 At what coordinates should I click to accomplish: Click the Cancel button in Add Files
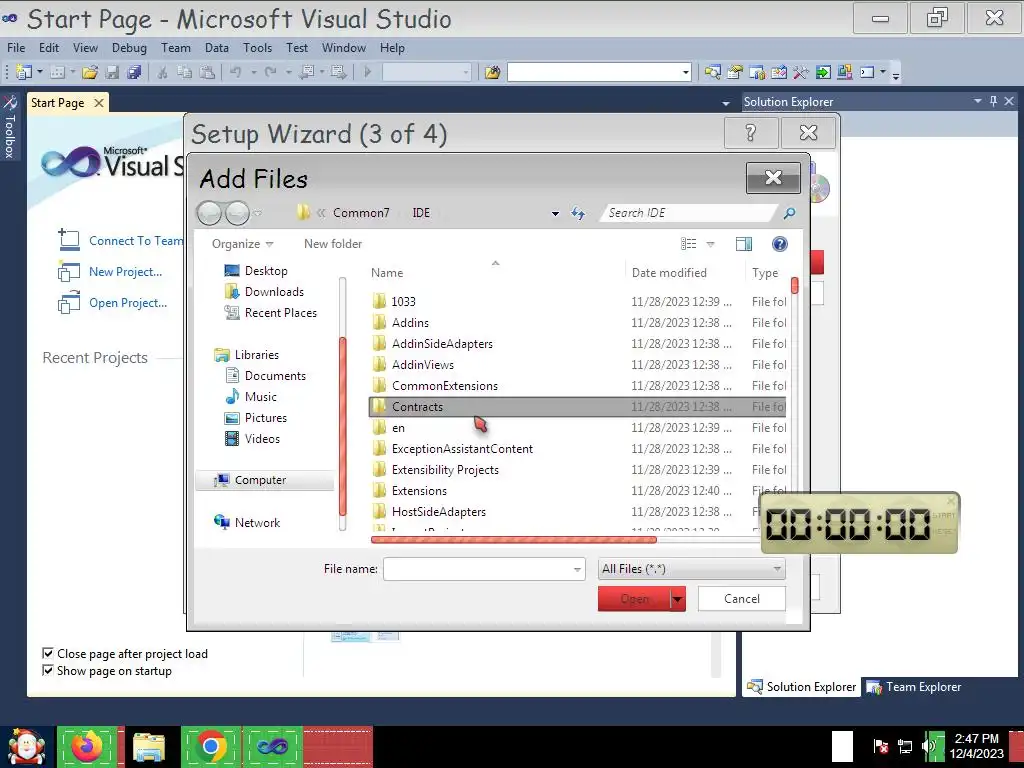pyautogui.click(x=741, y=599)
